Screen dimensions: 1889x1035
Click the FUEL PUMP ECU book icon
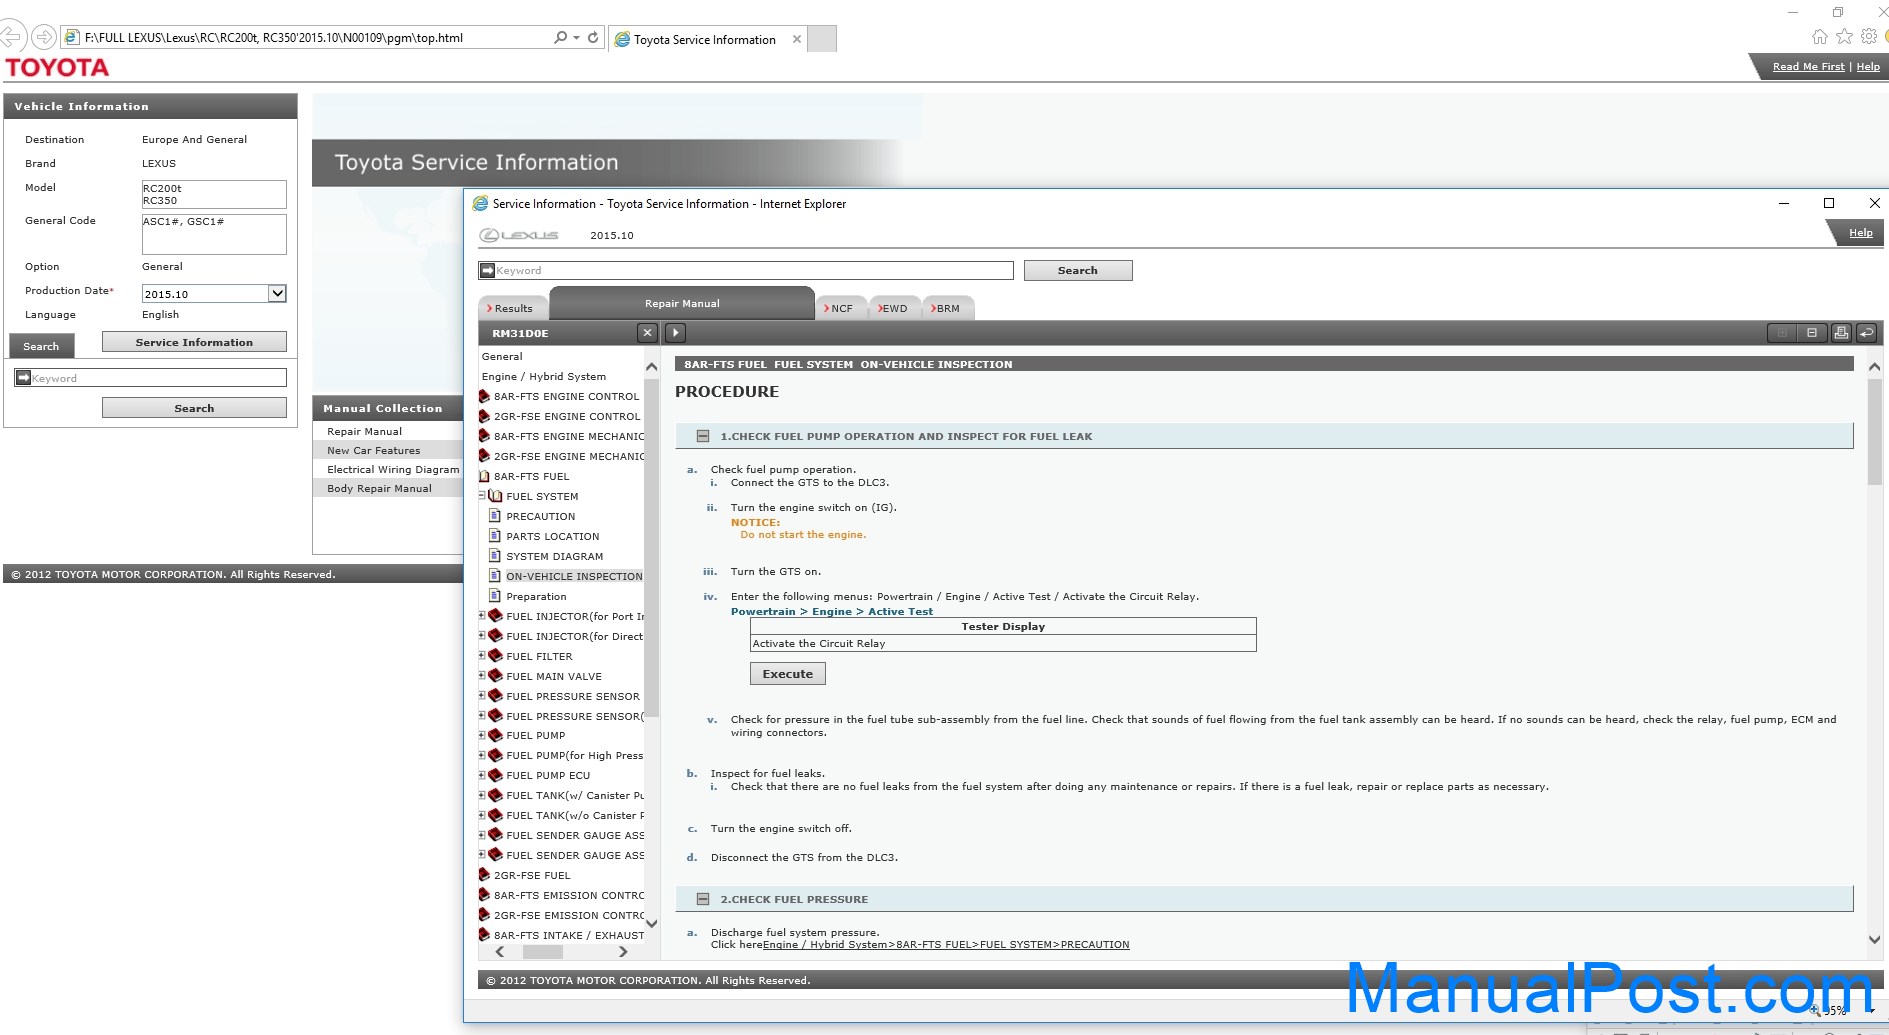point(495,775)
